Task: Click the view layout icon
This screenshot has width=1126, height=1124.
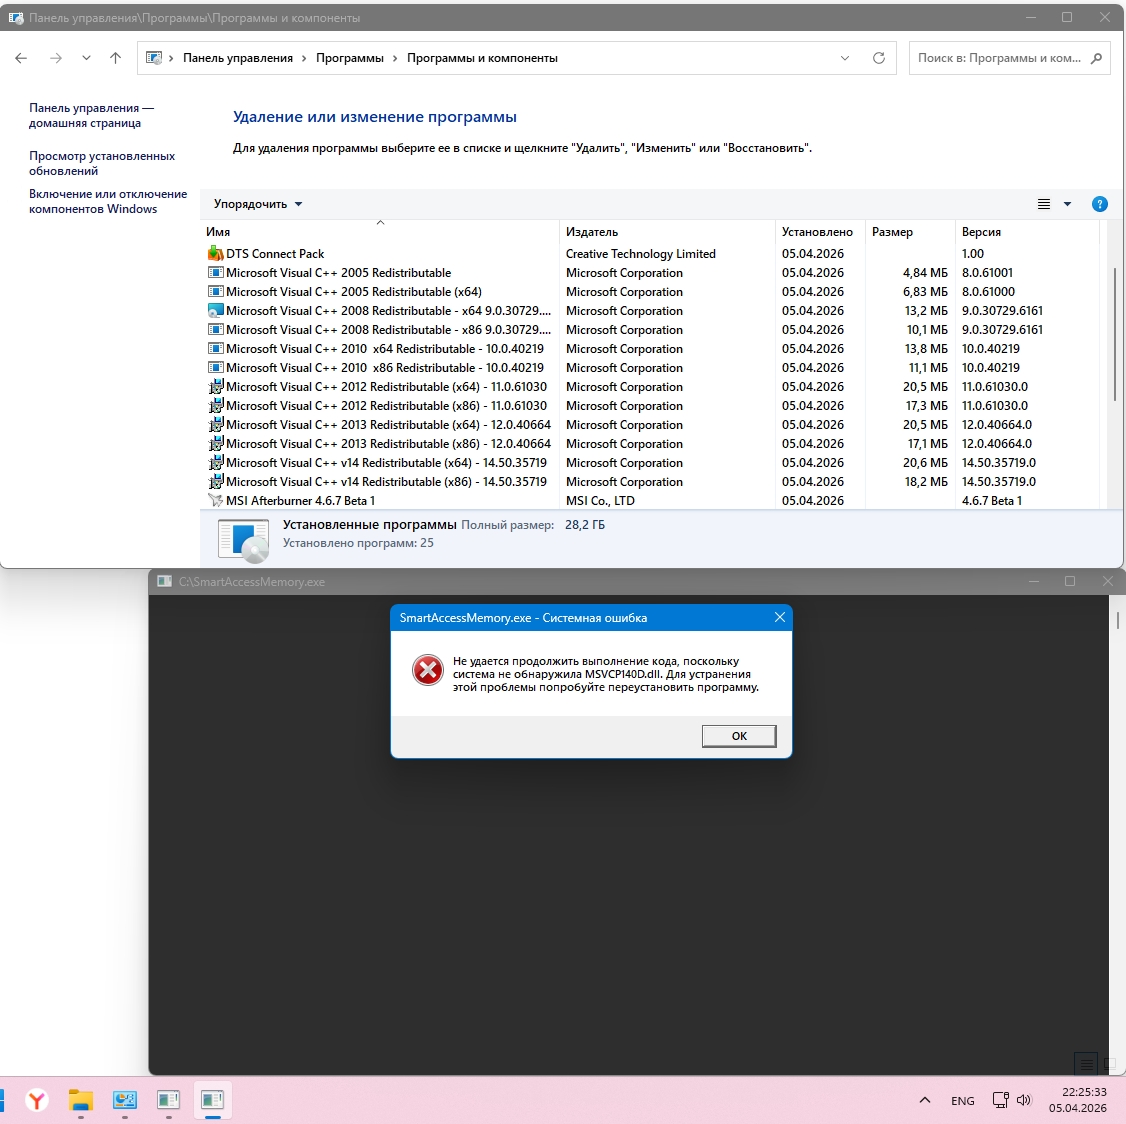Action: [x=1043, y=204]
